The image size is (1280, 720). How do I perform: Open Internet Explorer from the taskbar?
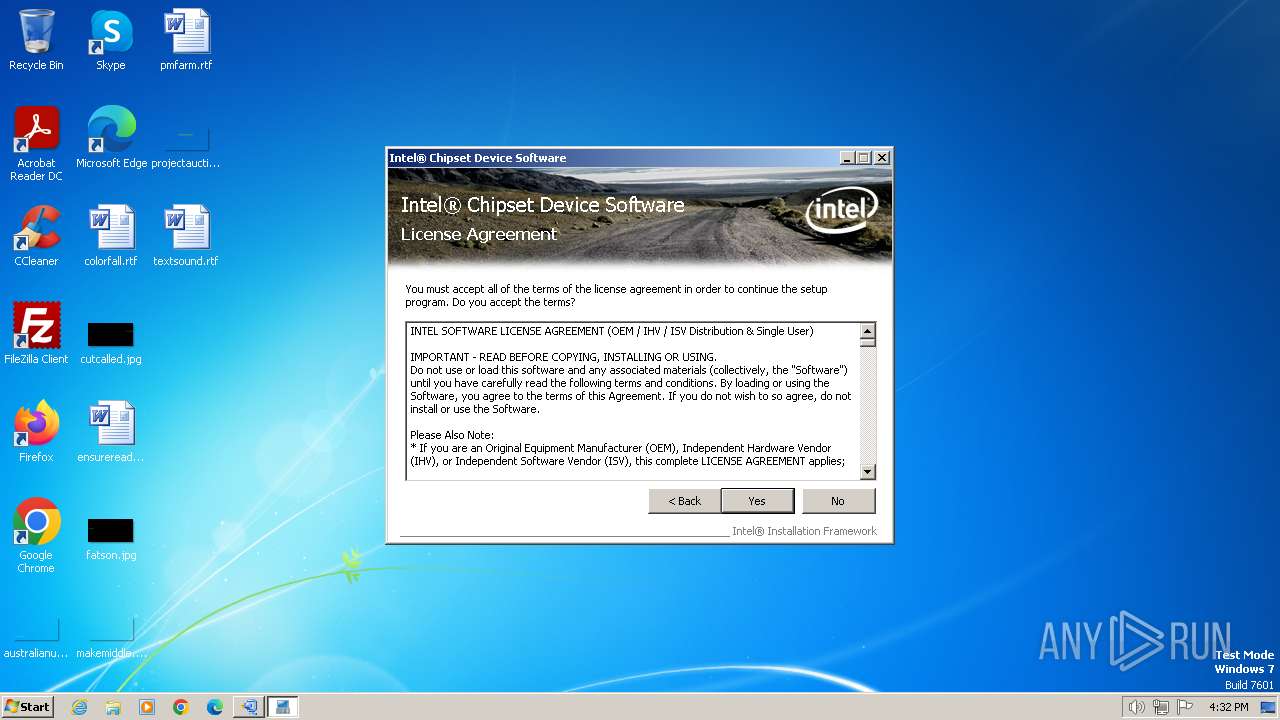(x=79, y=707)
